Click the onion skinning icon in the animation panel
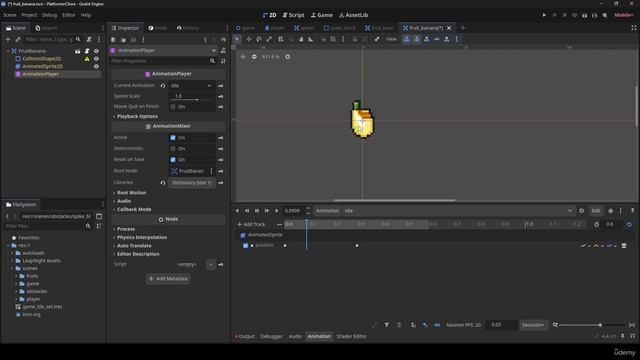The image size is (640, 360). 611,211
